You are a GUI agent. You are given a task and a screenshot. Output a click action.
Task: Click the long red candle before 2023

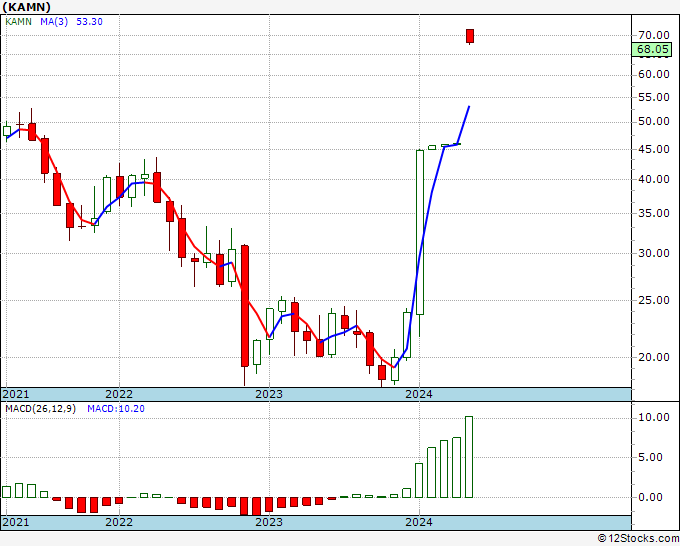click(245, 306)
